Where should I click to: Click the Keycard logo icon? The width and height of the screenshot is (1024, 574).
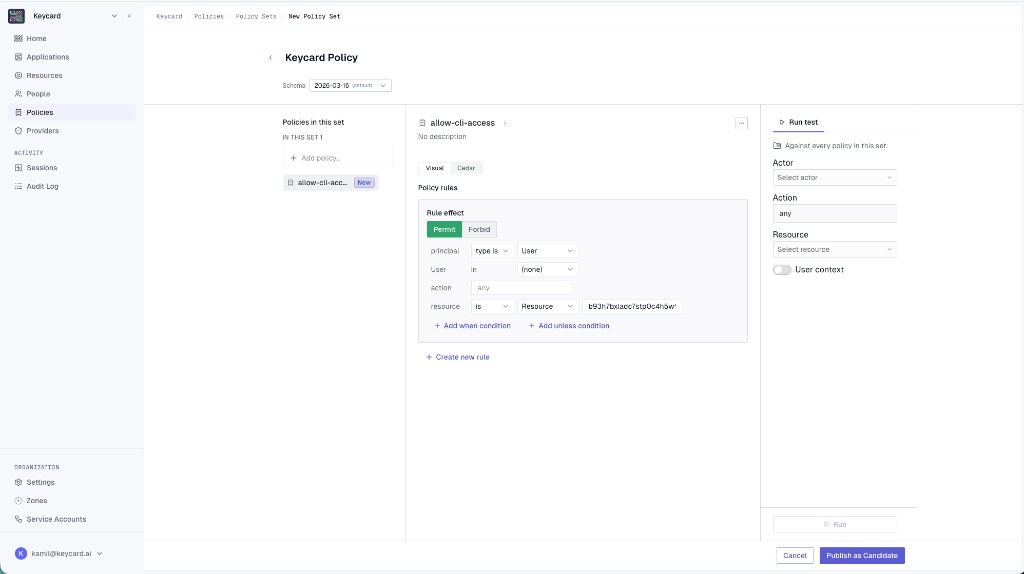[16, 16]
